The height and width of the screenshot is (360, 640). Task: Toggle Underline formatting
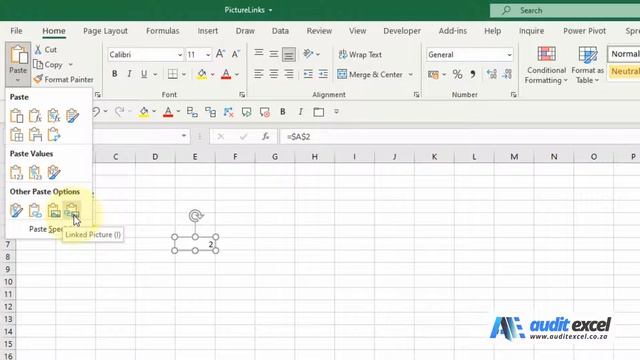[x=144, y=74]
